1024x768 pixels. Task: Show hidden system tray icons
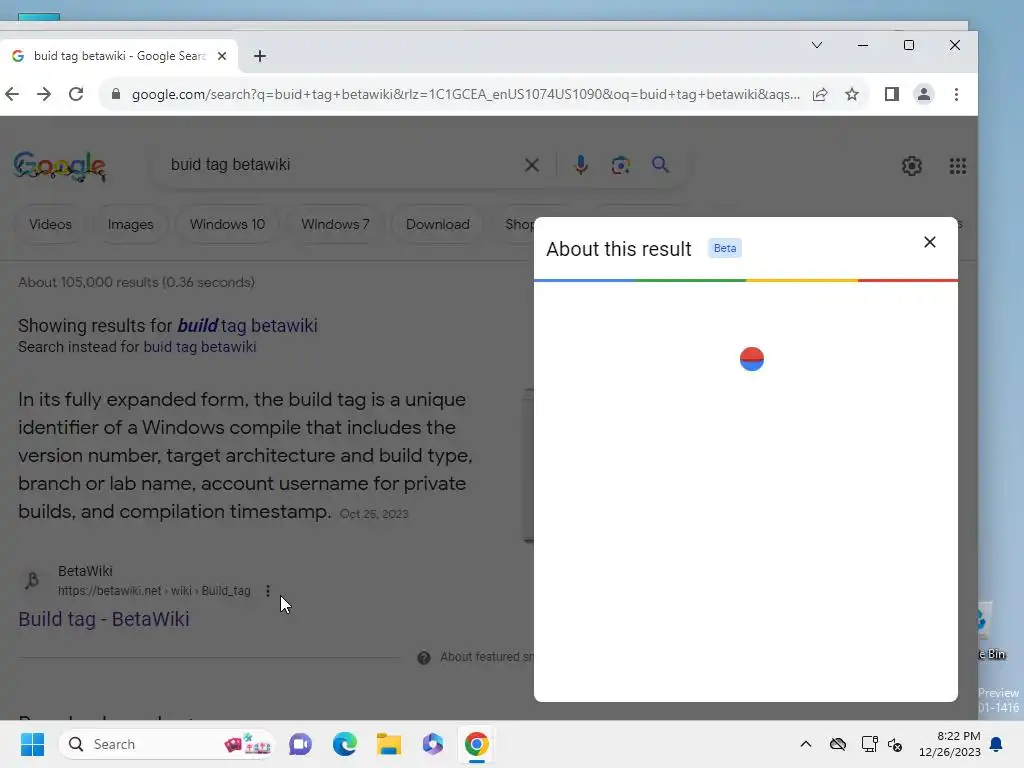pyautogui.click(x=806, y=744)
